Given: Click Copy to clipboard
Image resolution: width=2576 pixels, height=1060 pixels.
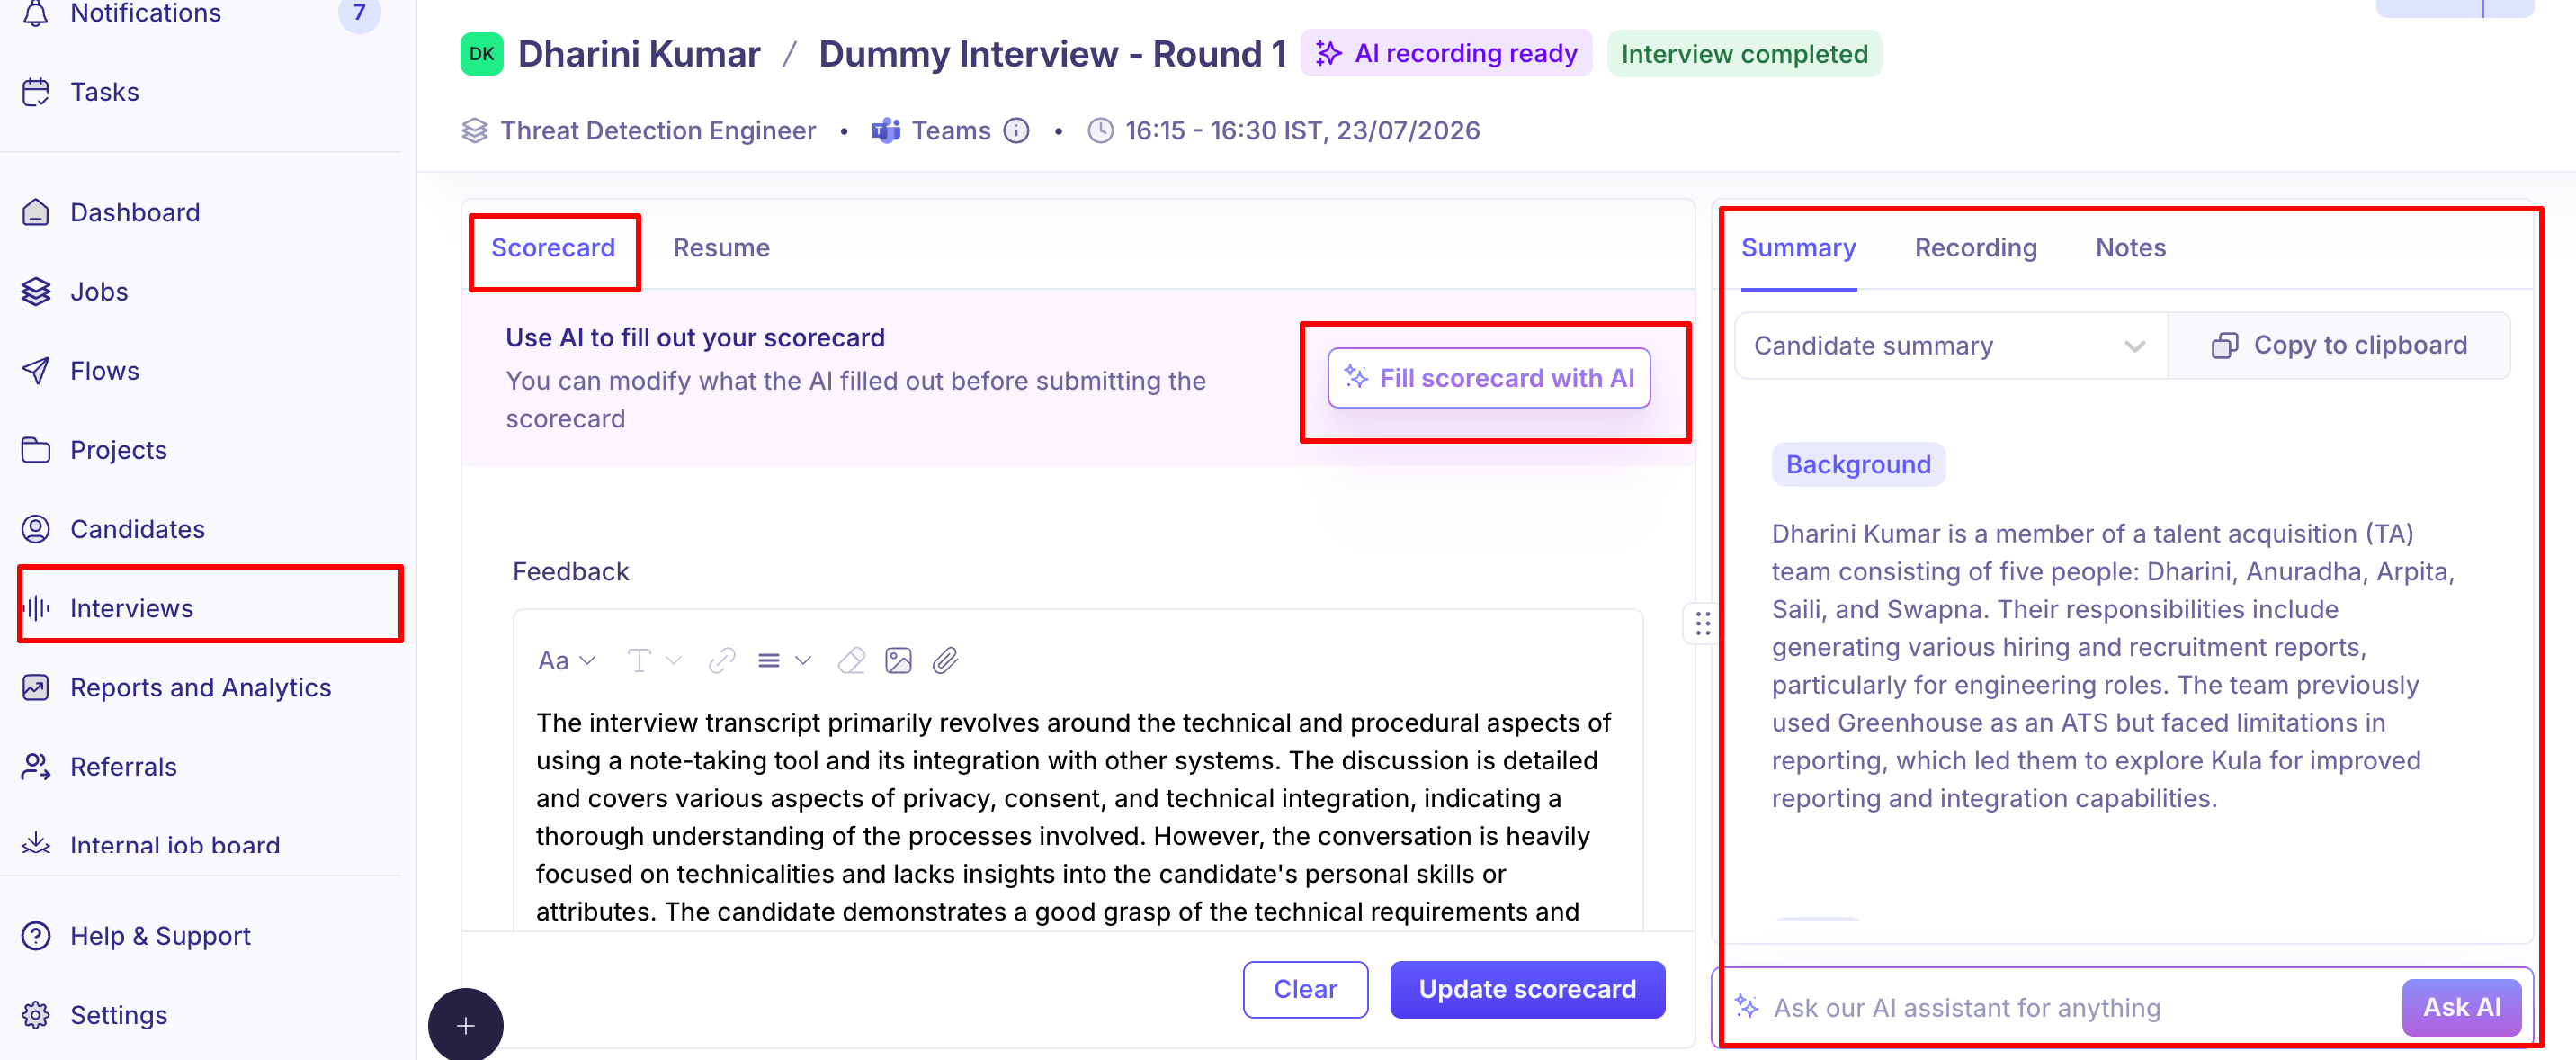Looking at the screenshot, I should tap(2339, 346).
